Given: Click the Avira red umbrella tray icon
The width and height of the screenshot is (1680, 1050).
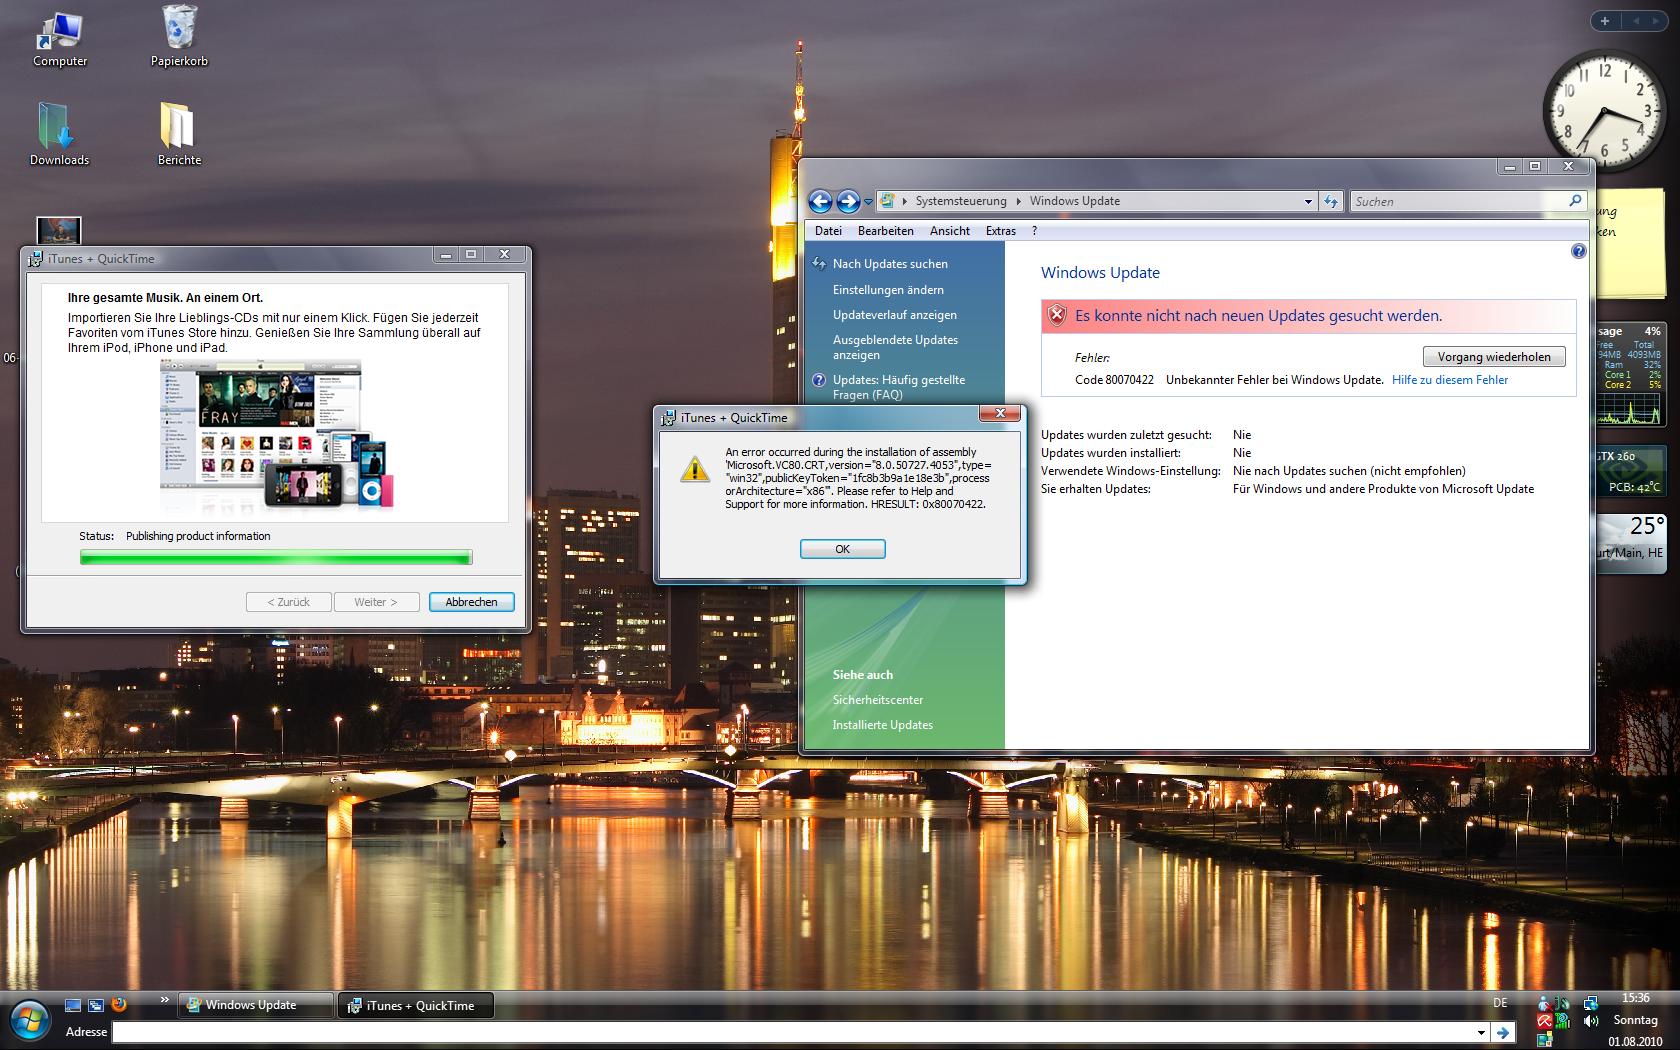Looking at the screenshot, I should [1544, 1021].
